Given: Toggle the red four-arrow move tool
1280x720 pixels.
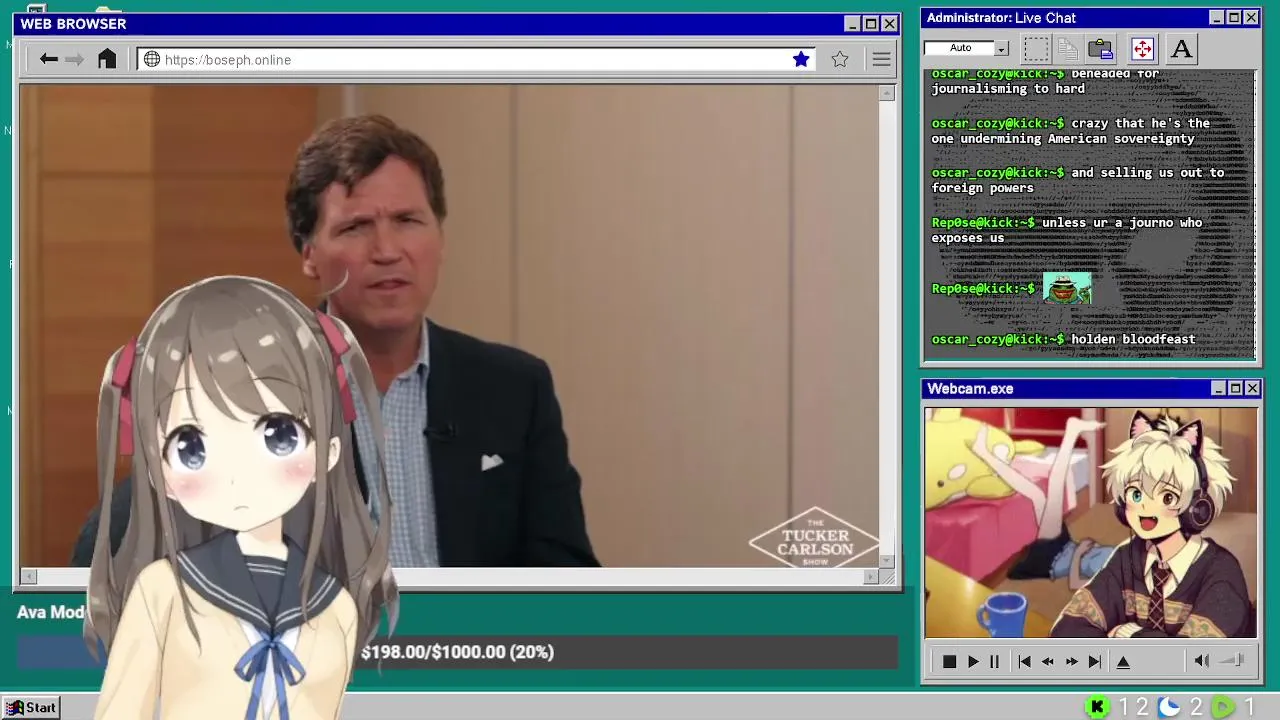Looking at the screenshot, I should [x=1142, y=48].
